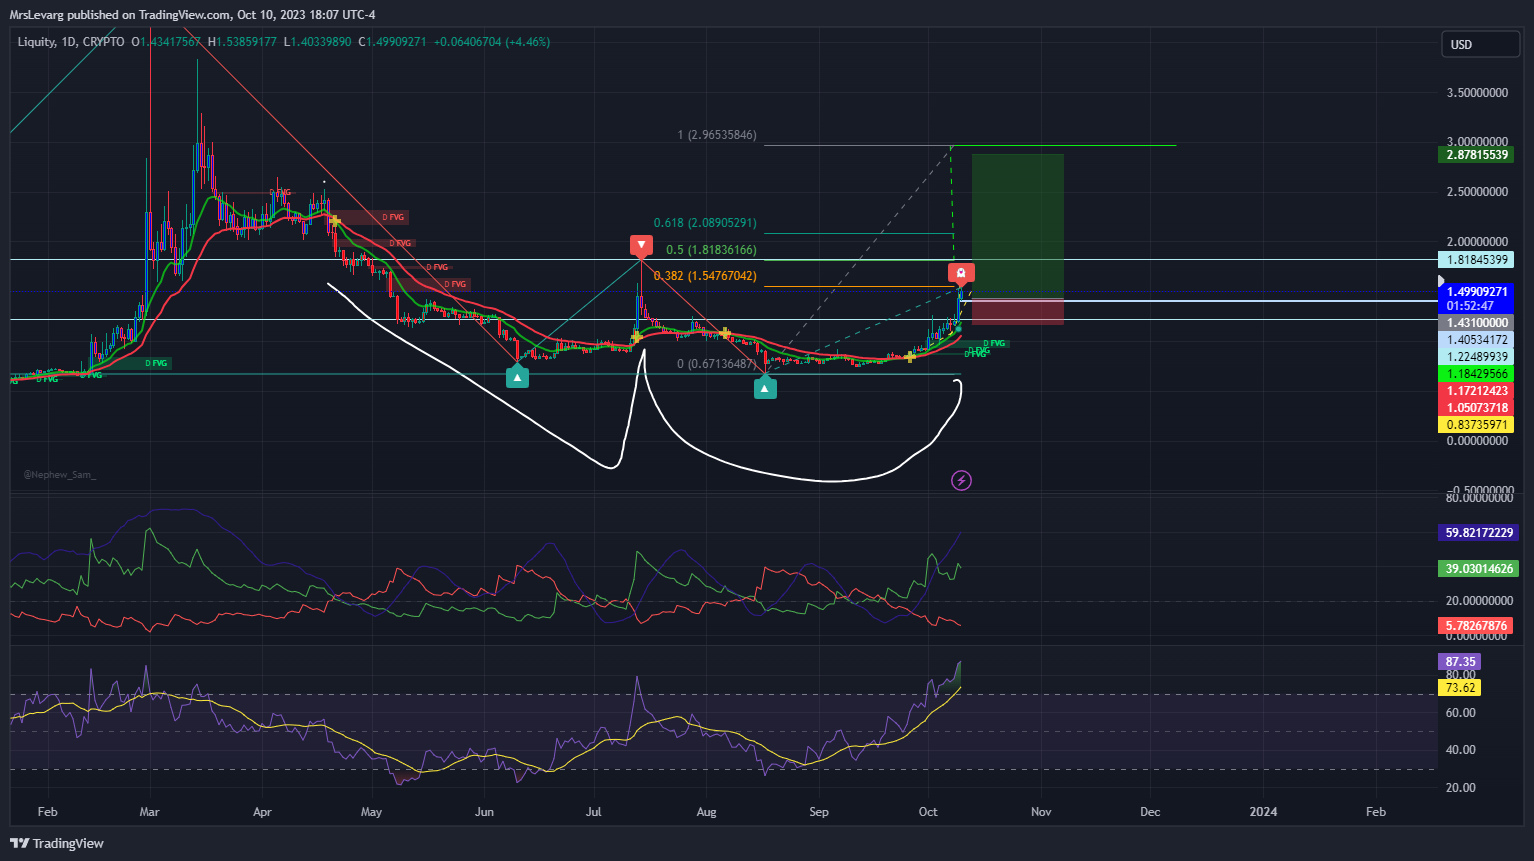1534x861 pixels.
Task: Click the Fib 0.618 (2.08905291) label
Action: [x=705, y=223]
